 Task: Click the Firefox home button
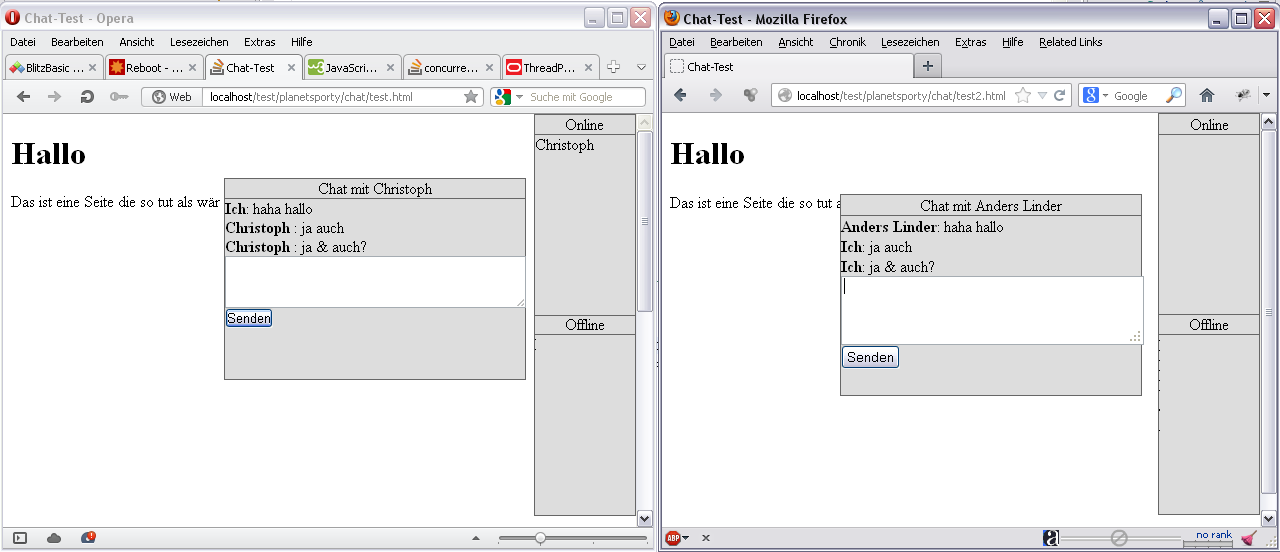(1207, 95)
